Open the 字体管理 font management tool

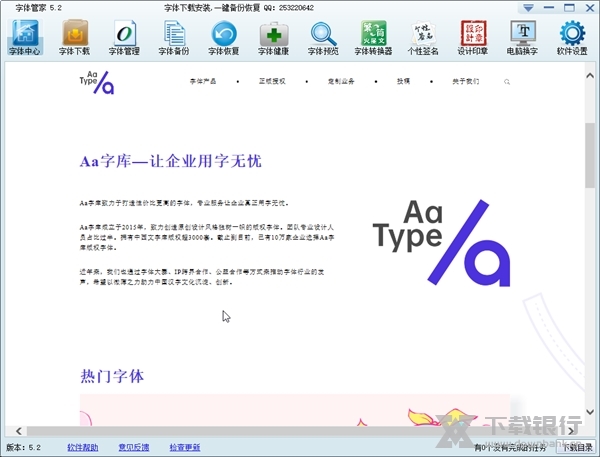(x=124, y=38)
